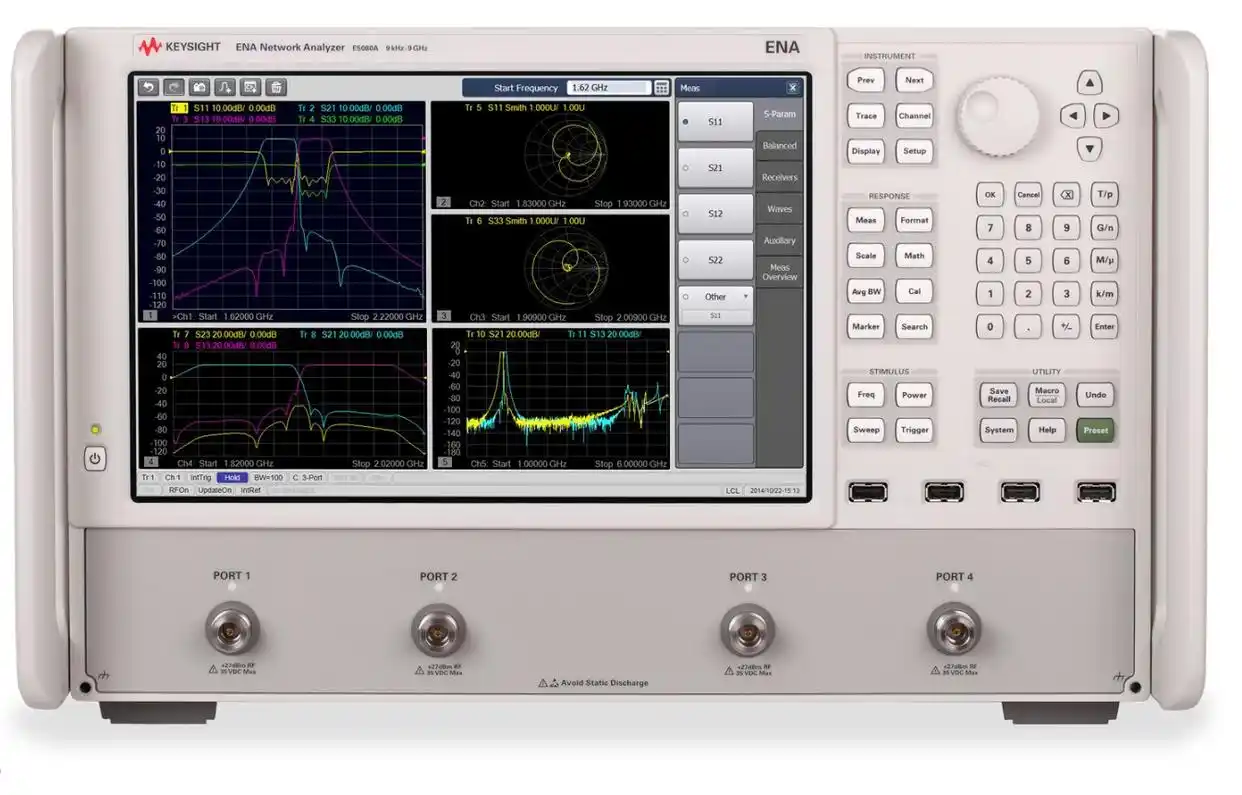The height and width of the screenshot is (795, 1242).
Task: Switch to the Receivers tab
Action: 779,178
